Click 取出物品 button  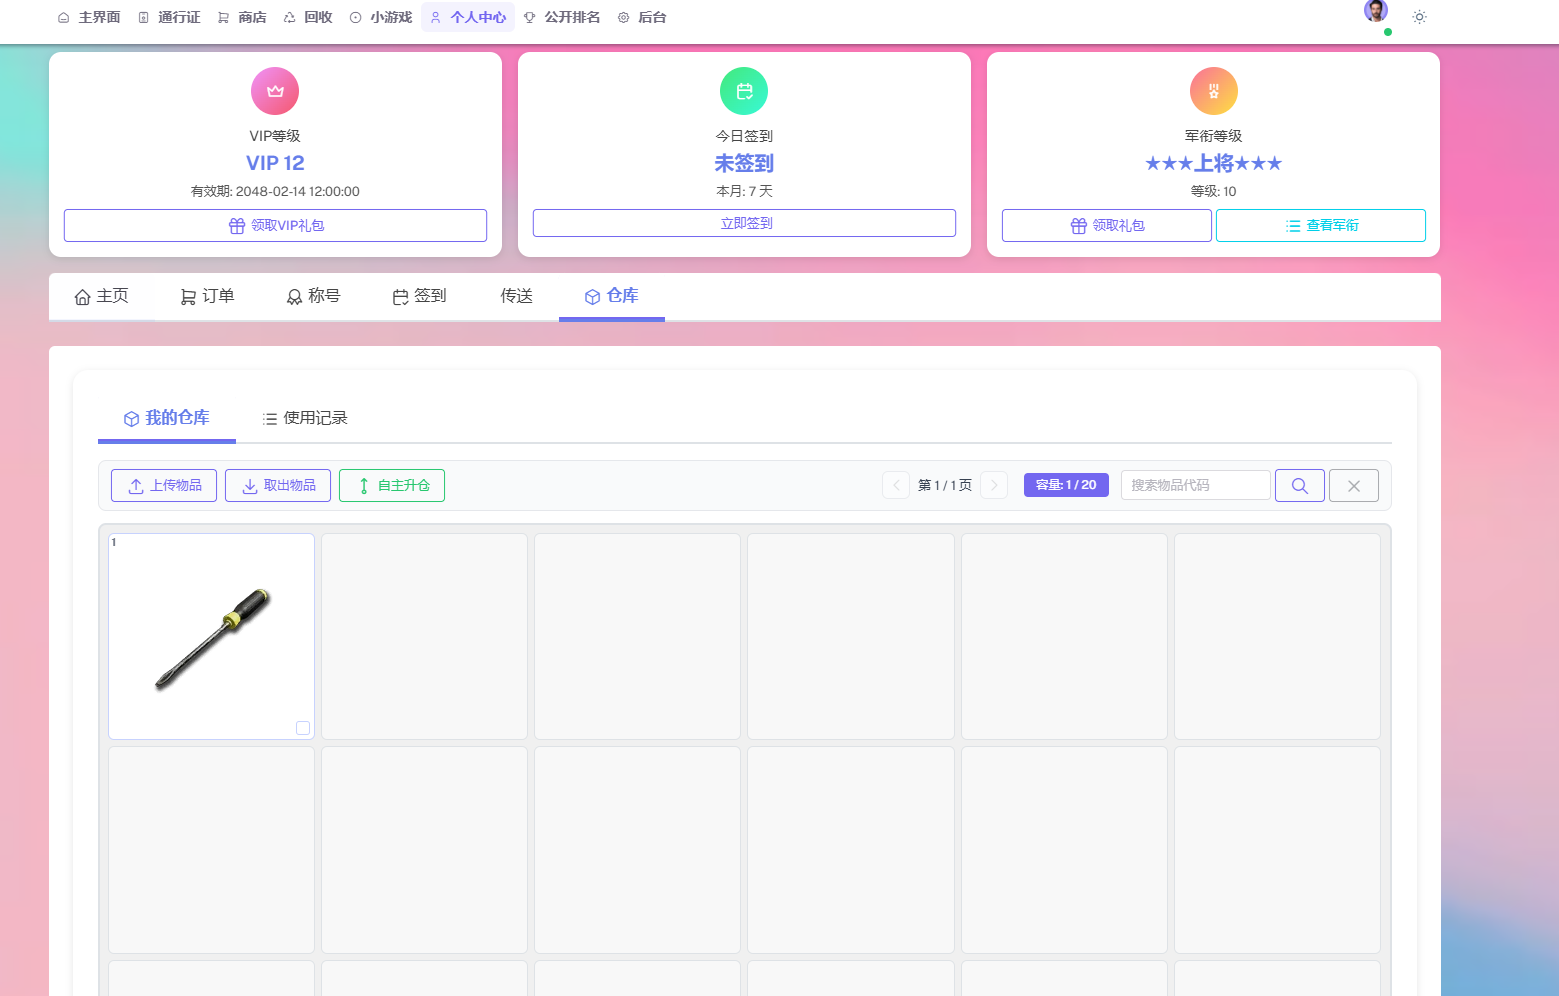coord(278,485)
